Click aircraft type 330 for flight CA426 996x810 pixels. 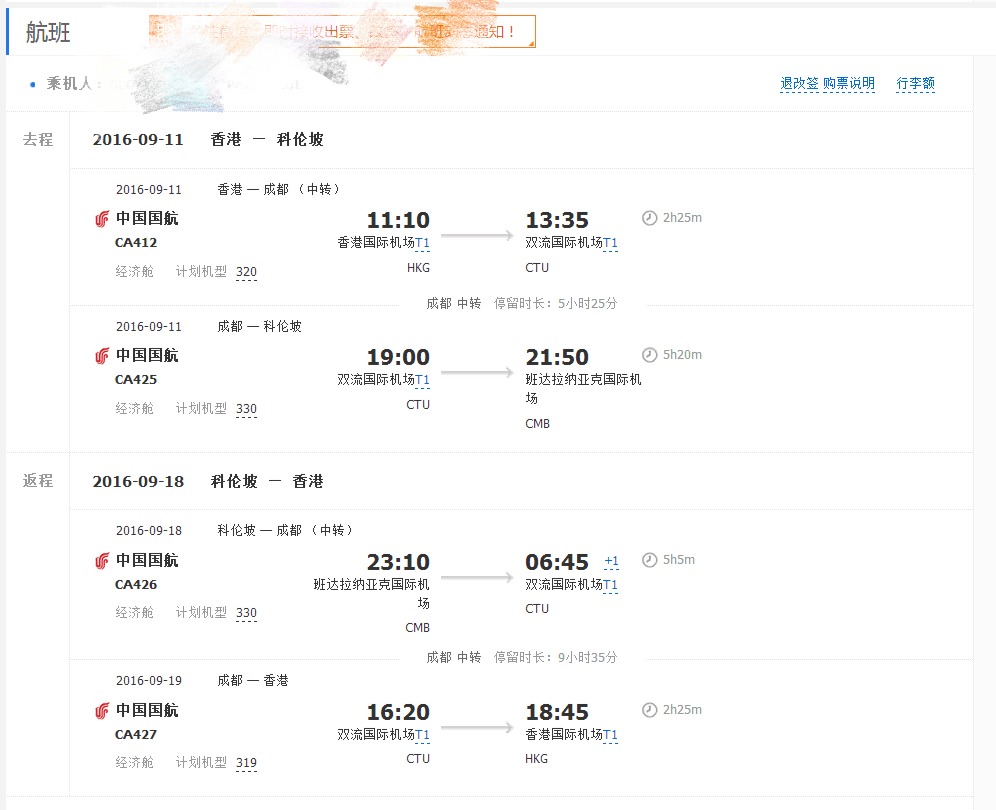pos(246,613)
